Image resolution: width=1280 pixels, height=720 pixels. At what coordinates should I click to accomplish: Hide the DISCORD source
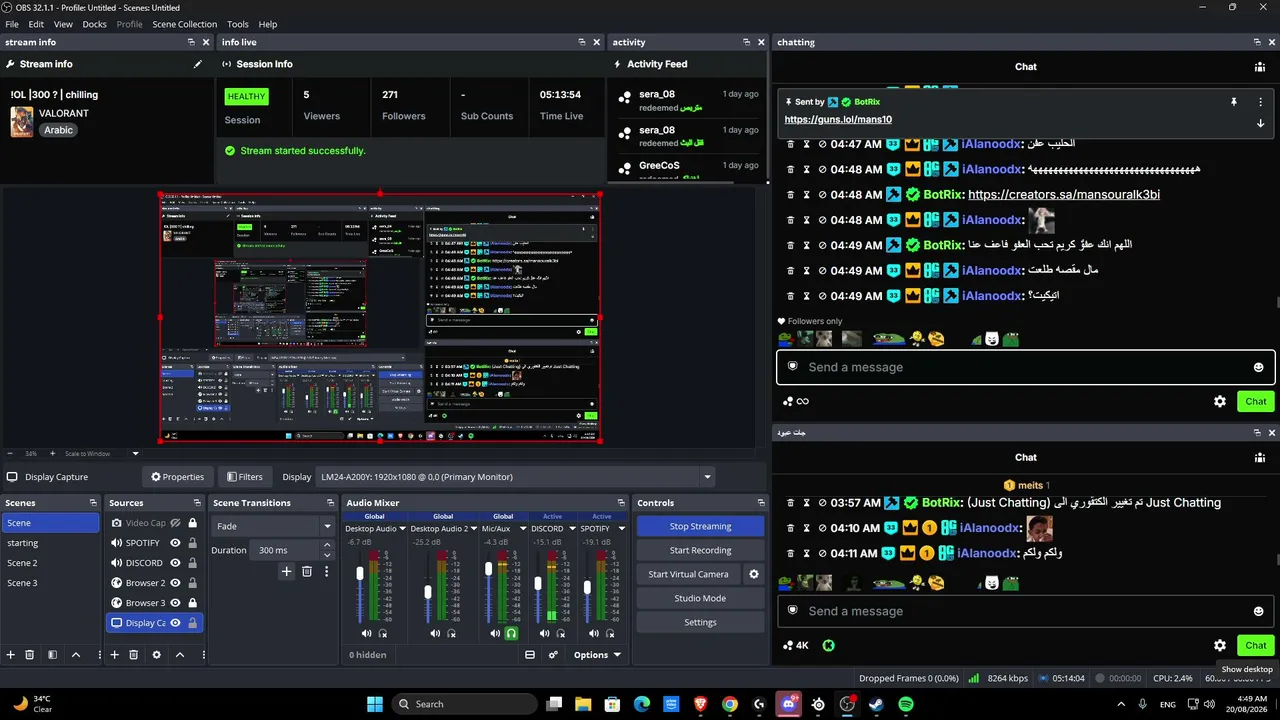click(x=175, y=563)
